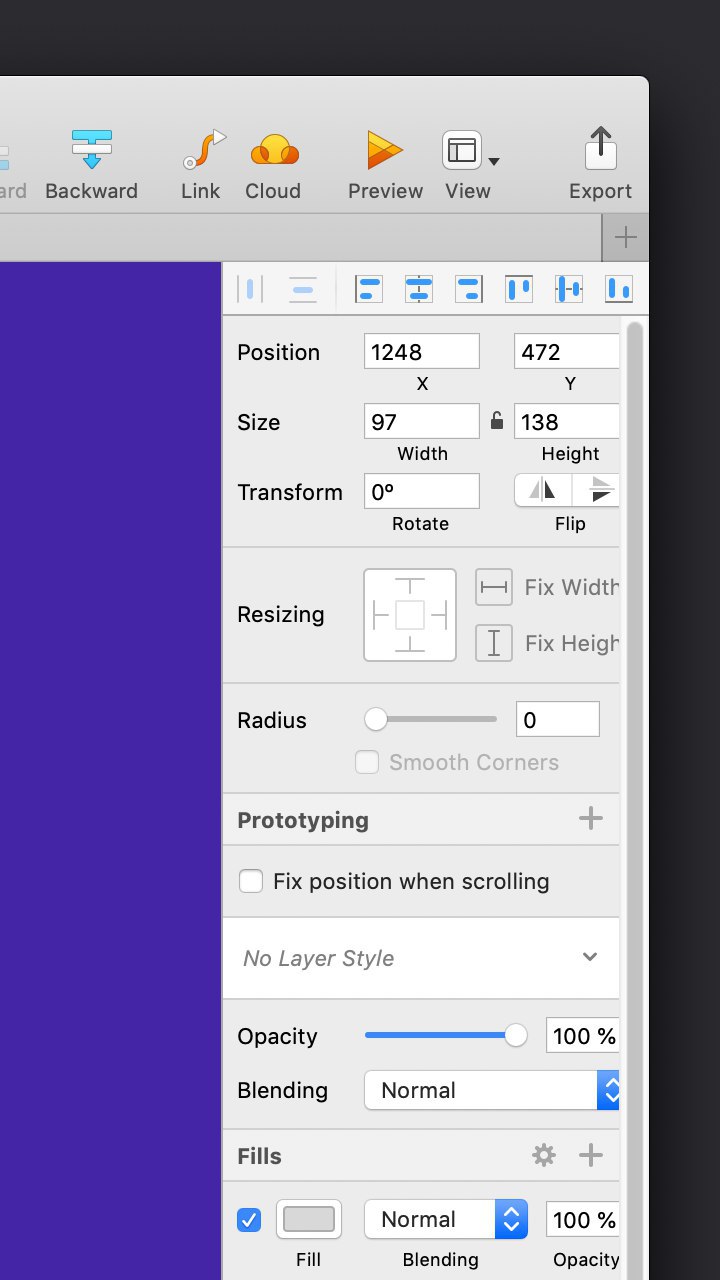Click the Radius slider handle
Viewport: 720px width, 1280px height.
[376, 719]
